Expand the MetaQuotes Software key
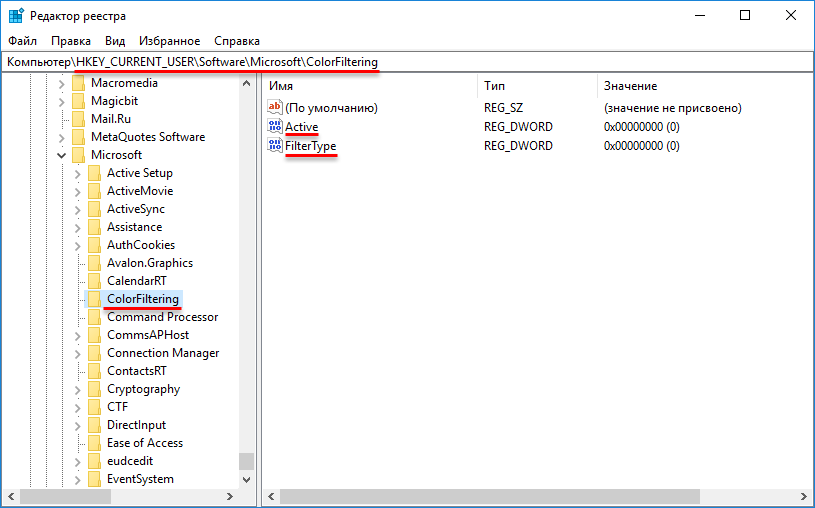Image resolution: width=815 pixels, height=508 pixels. [x=62, y=137]
